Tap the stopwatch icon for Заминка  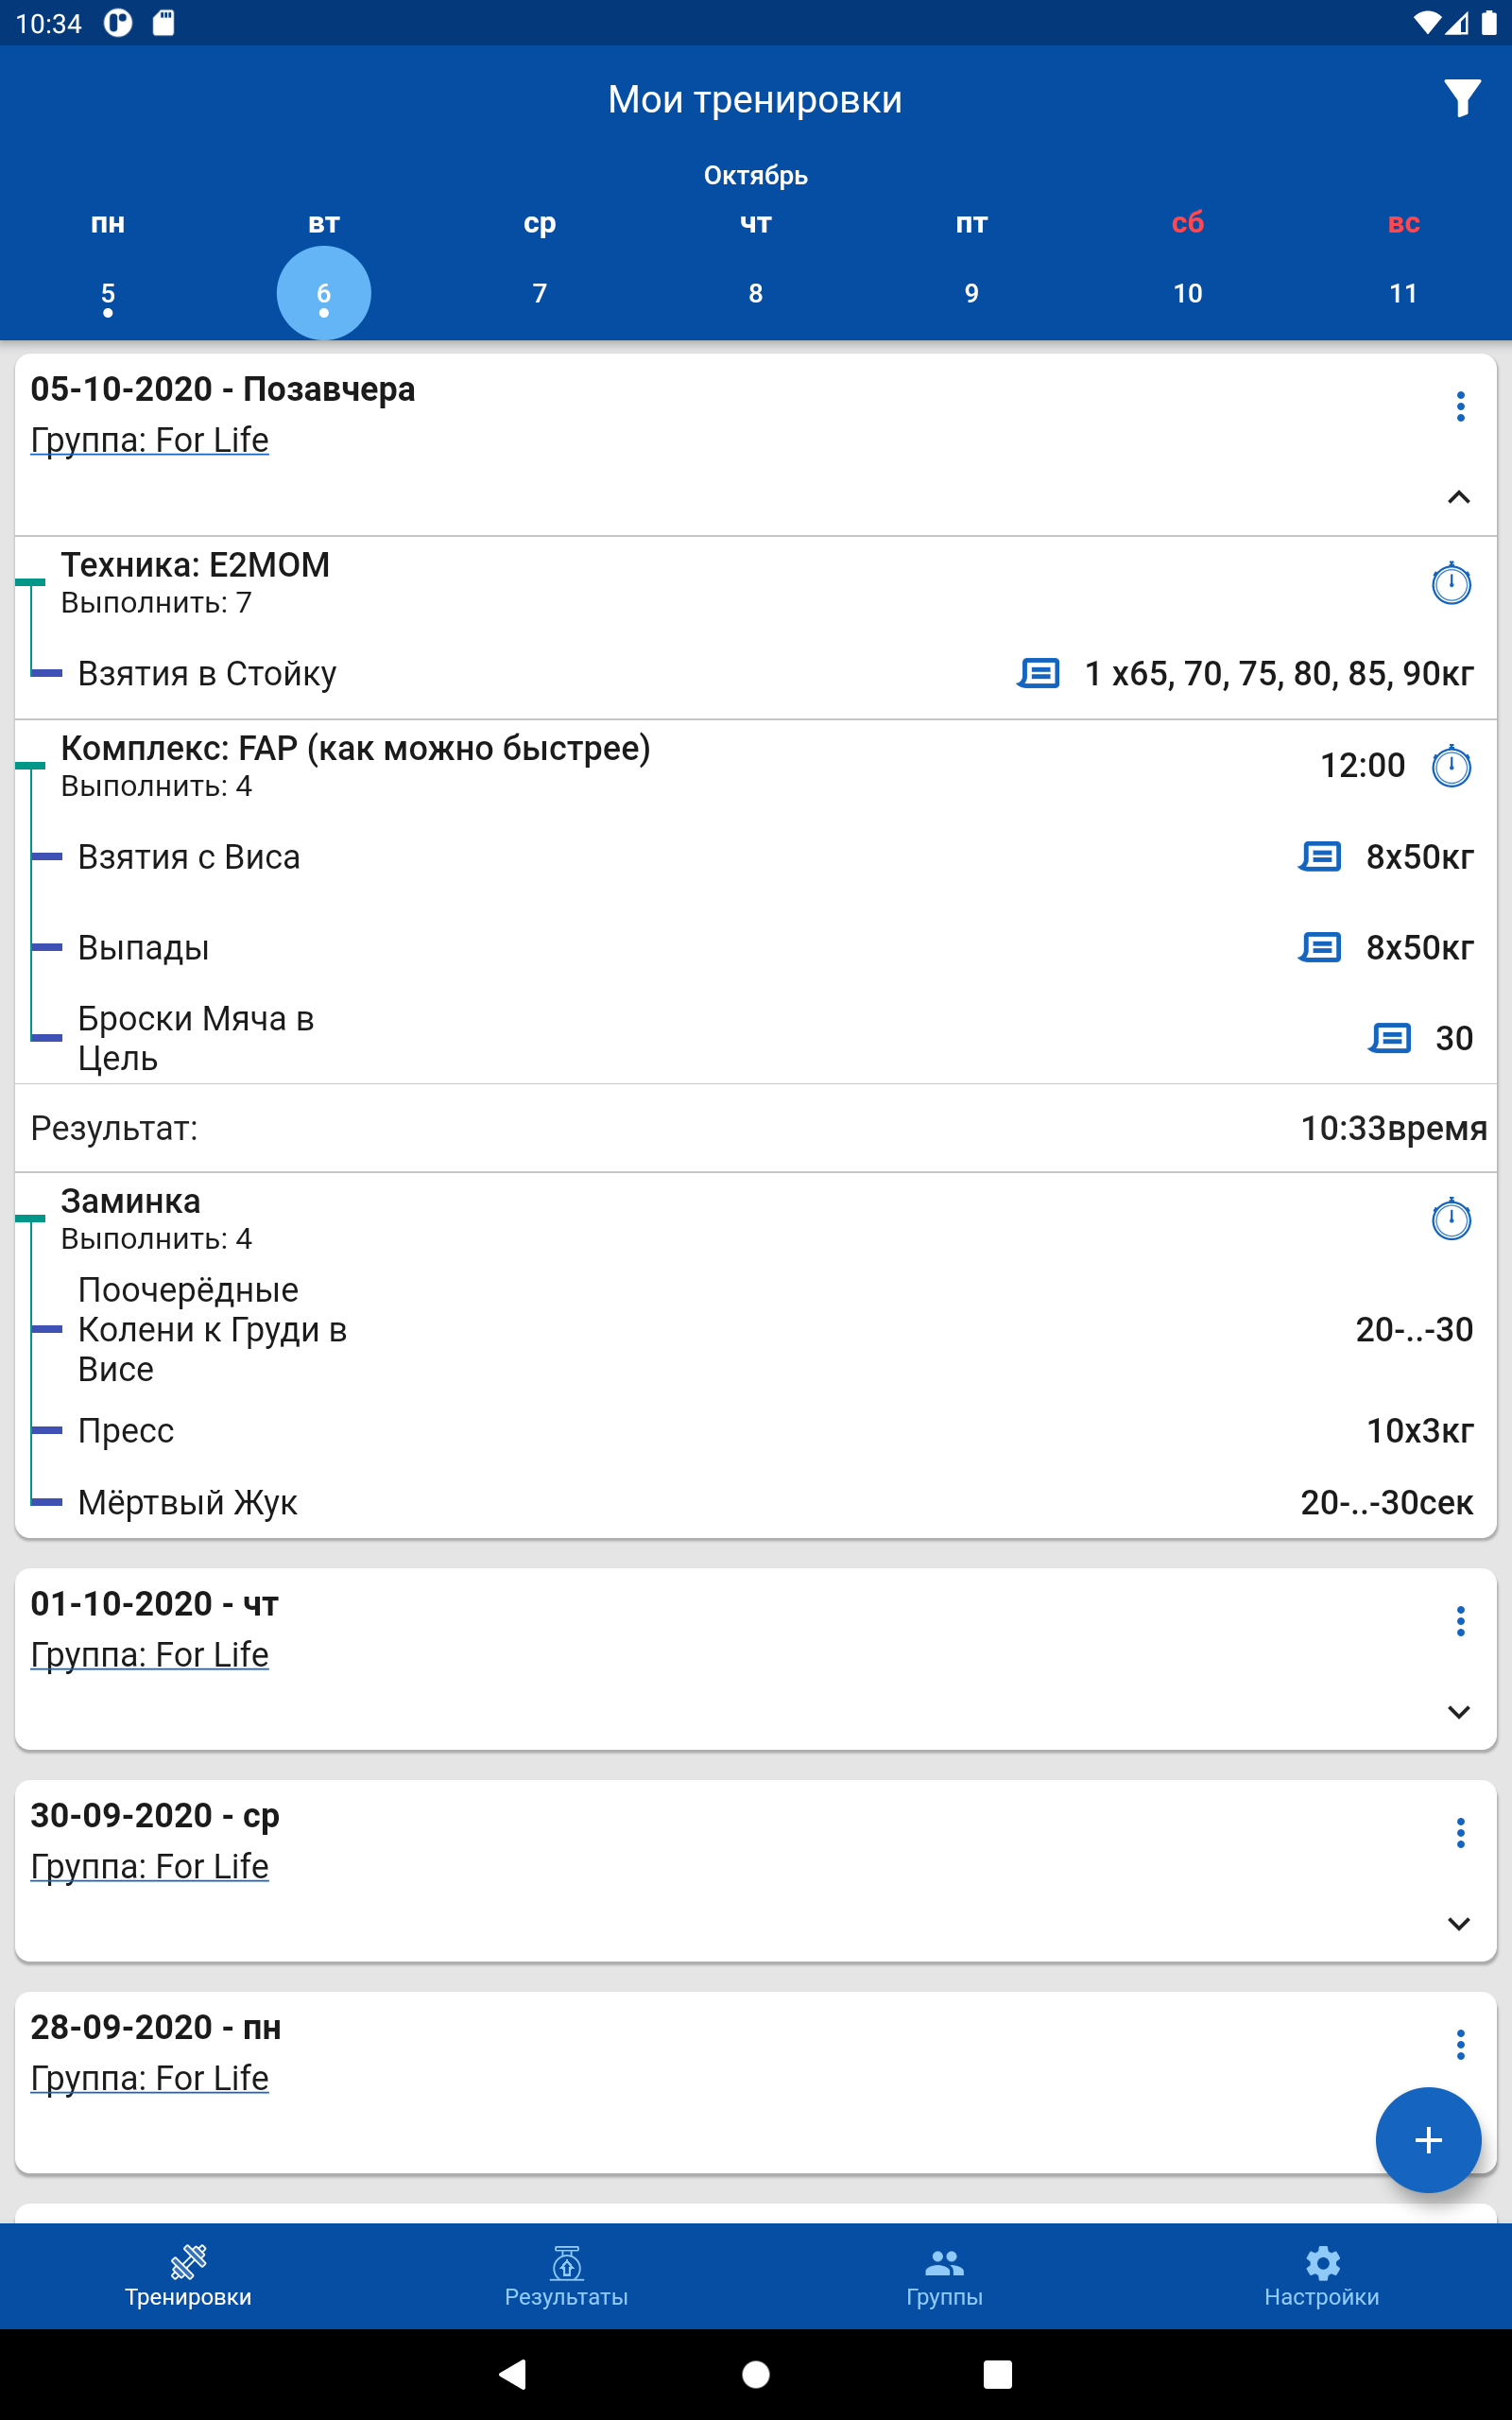[x=1450, y=1219]
